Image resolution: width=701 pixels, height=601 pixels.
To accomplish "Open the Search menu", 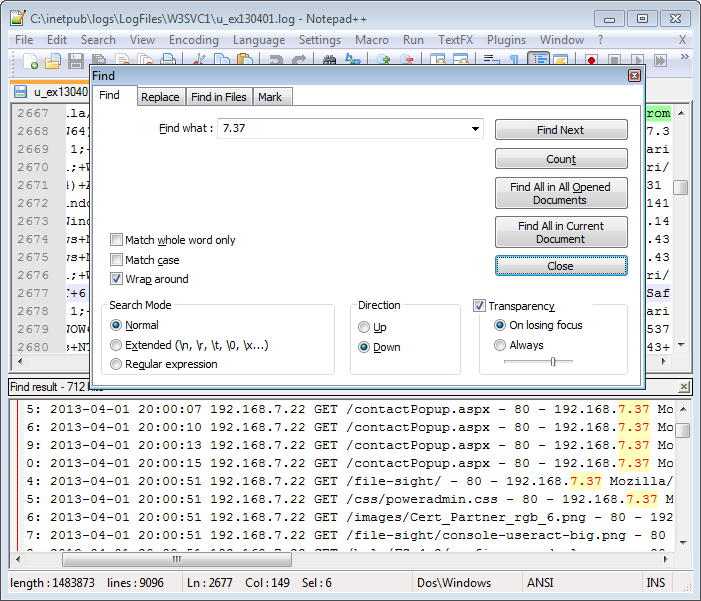I will coord(98,40).
